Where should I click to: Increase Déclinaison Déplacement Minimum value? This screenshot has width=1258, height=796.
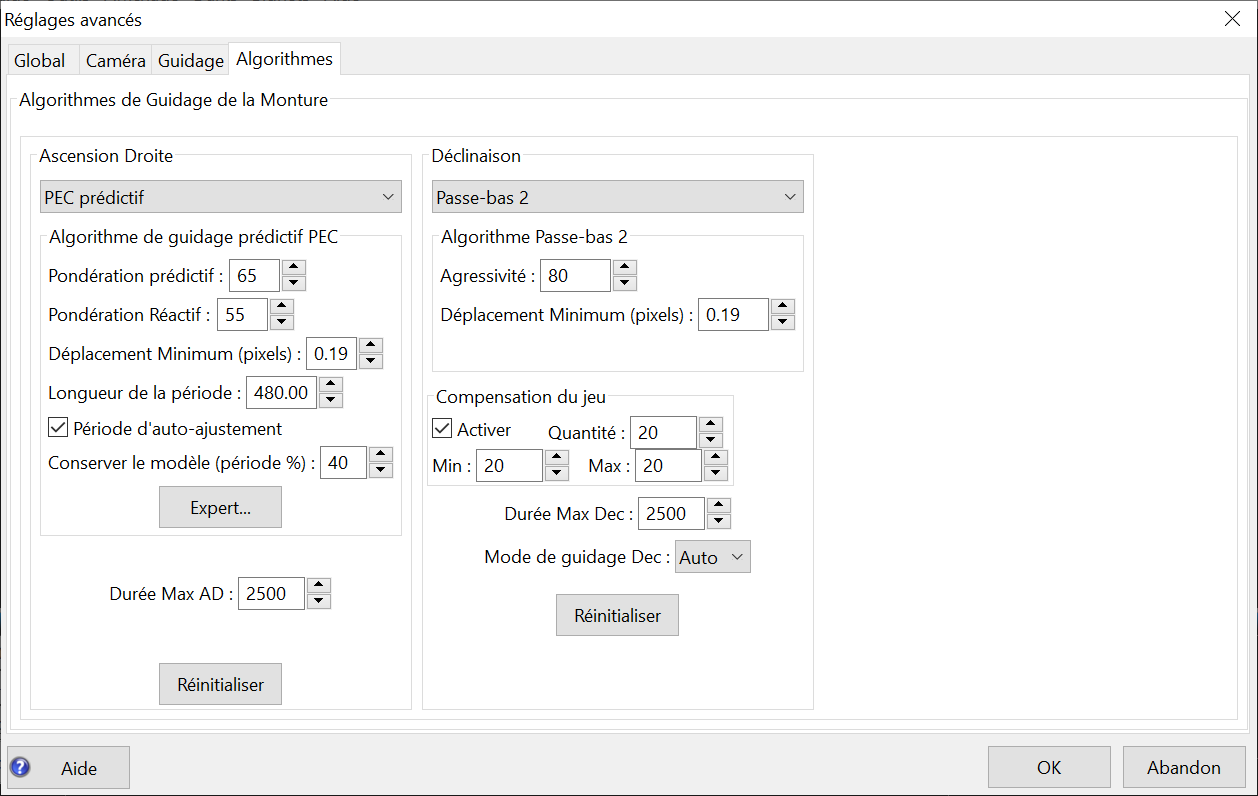(783, 306)
